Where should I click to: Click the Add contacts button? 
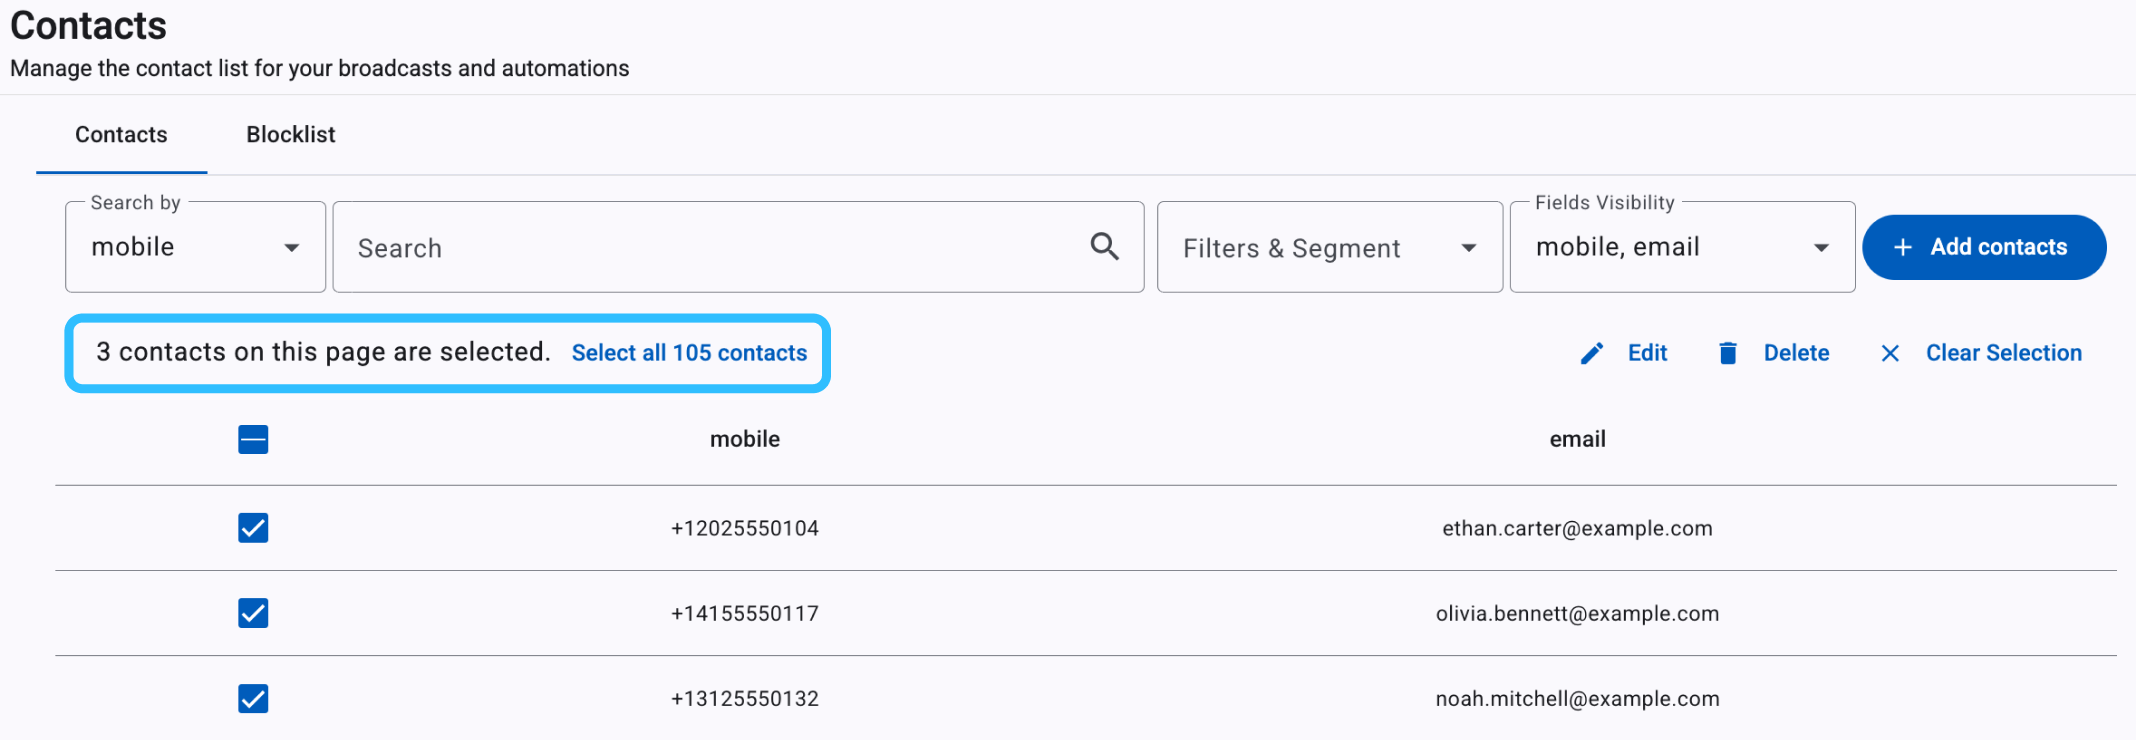pos(1984,247)
